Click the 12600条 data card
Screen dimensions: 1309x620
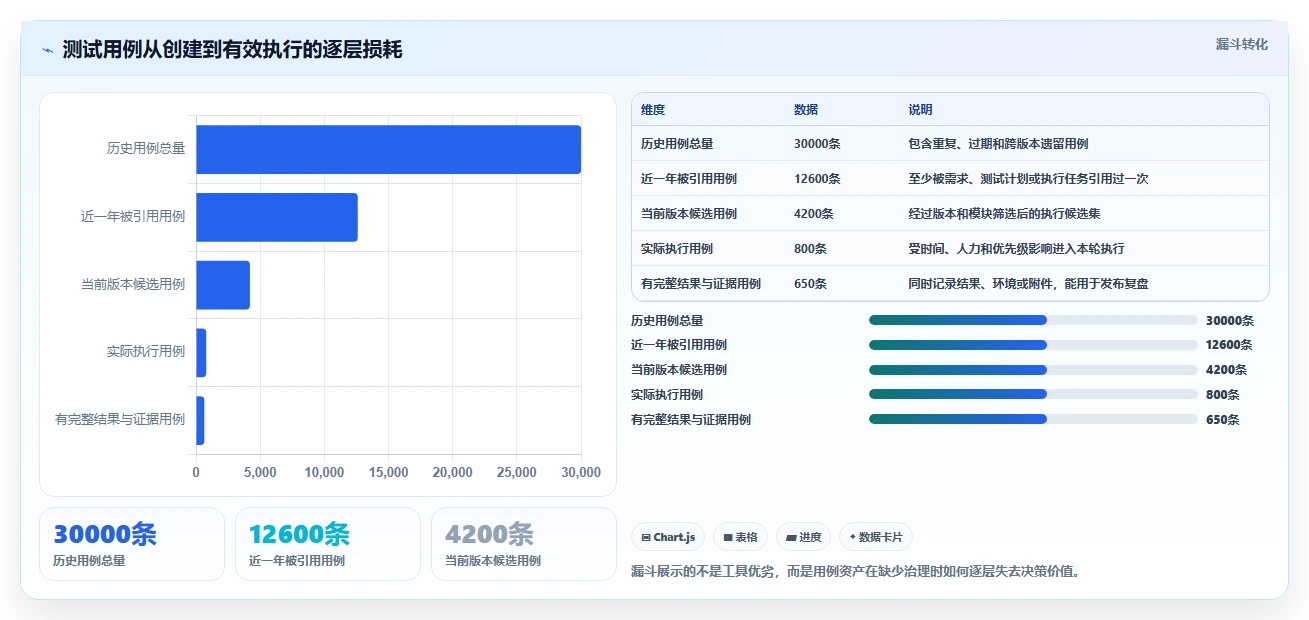328,544
